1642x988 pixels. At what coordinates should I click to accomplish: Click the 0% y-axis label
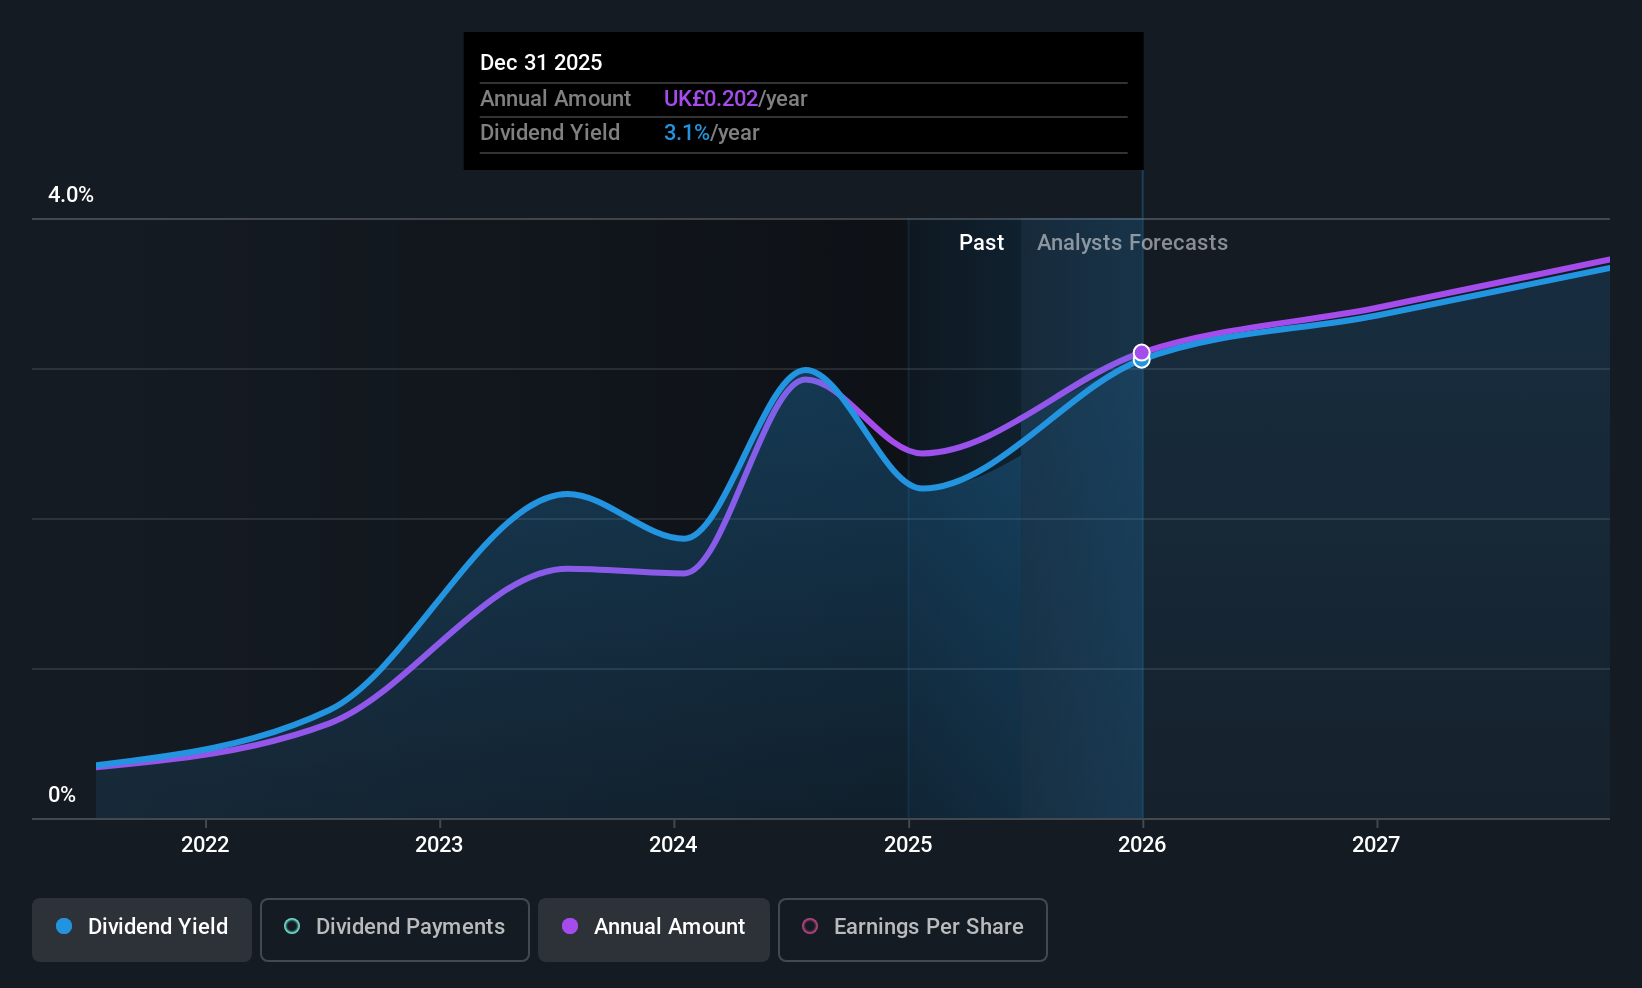pos(62,795)
